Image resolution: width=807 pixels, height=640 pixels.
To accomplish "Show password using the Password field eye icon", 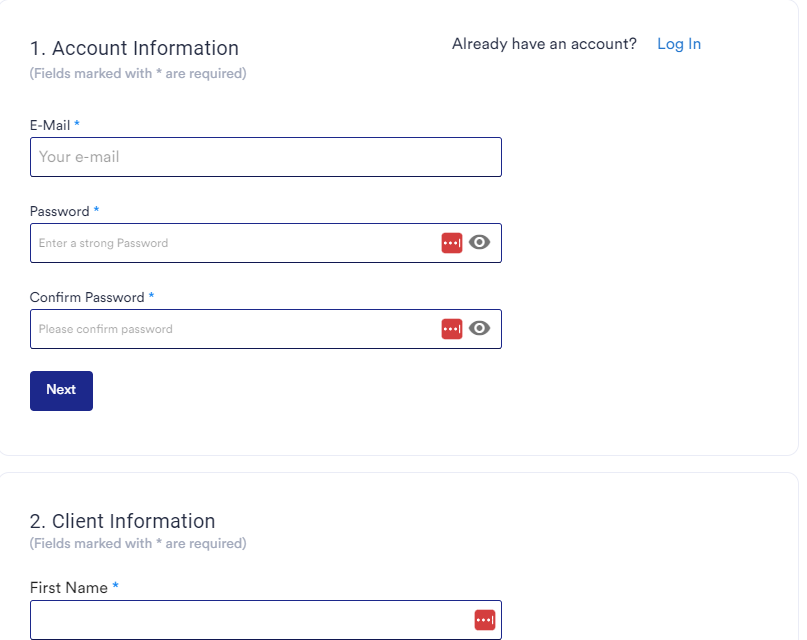I will pyautogui.click(x=479, y=242).
